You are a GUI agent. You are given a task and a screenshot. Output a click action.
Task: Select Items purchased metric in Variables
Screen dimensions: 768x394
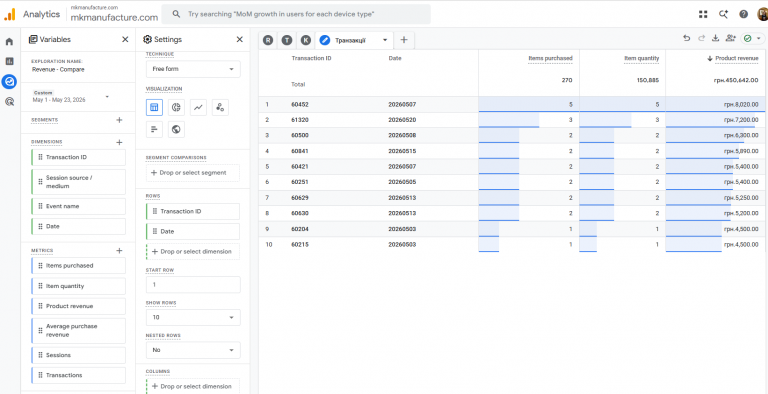(x=78, y=266)
